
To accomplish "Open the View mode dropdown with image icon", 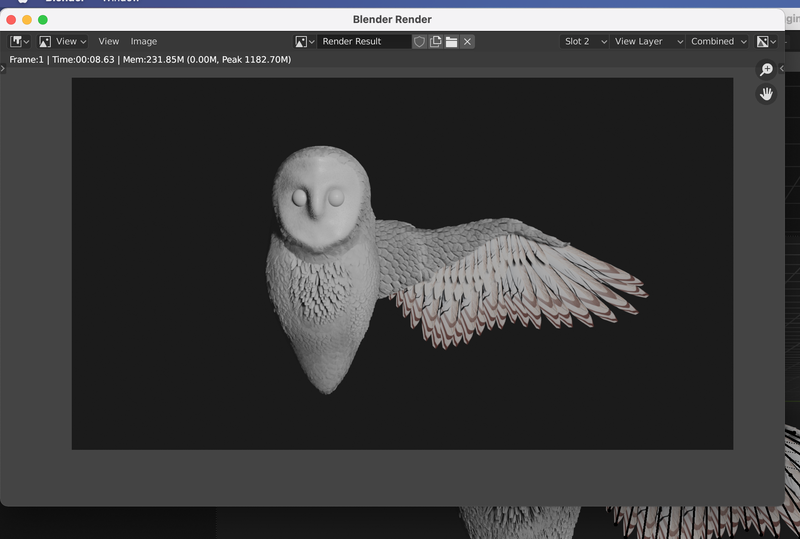I will pos(63,41).
